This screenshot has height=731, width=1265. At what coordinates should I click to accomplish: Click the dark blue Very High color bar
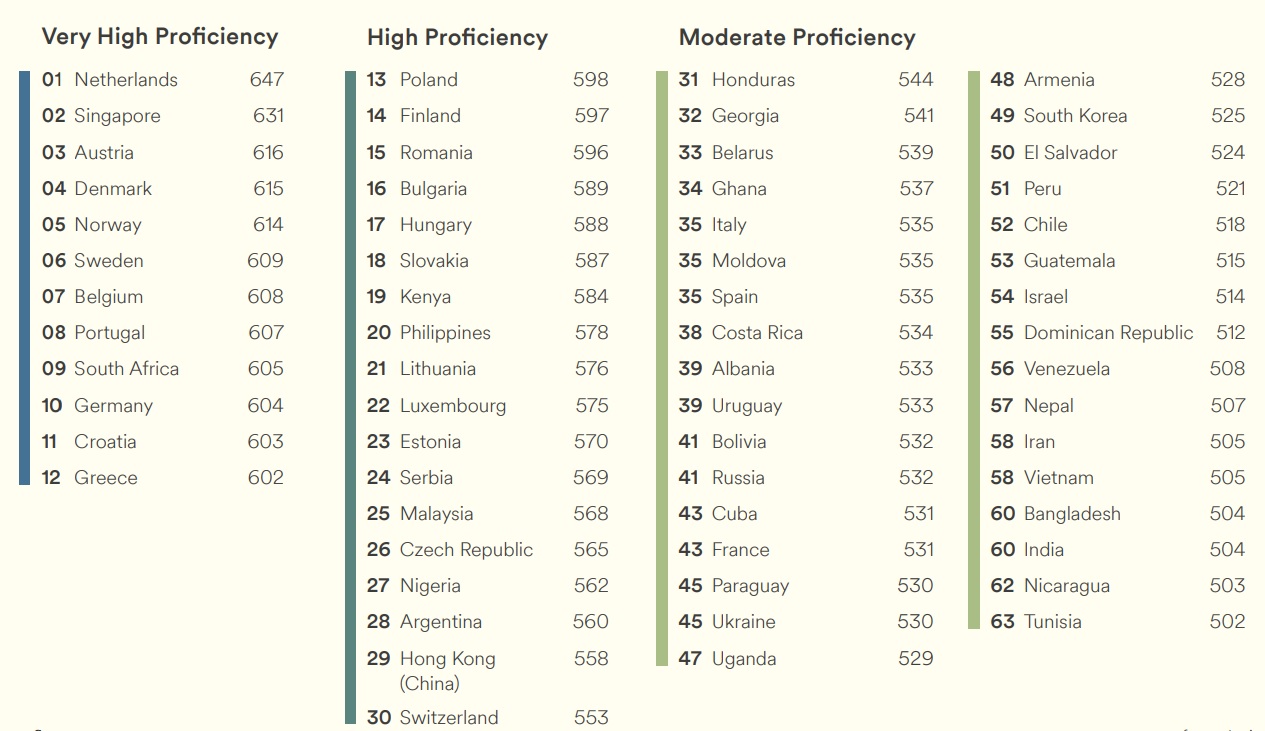point(25,278)
